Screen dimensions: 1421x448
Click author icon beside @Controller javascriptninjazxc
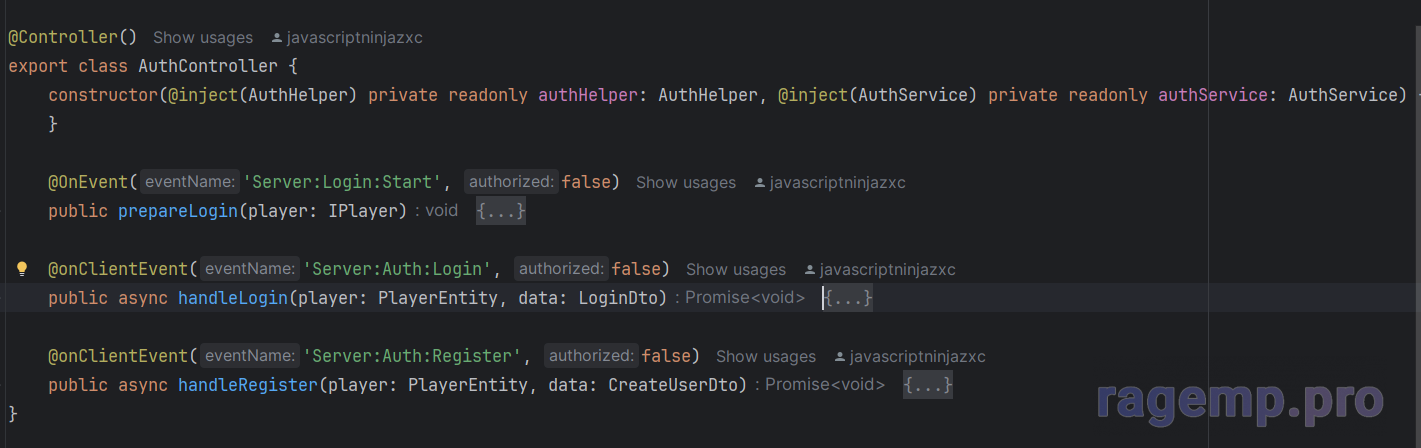277,38
